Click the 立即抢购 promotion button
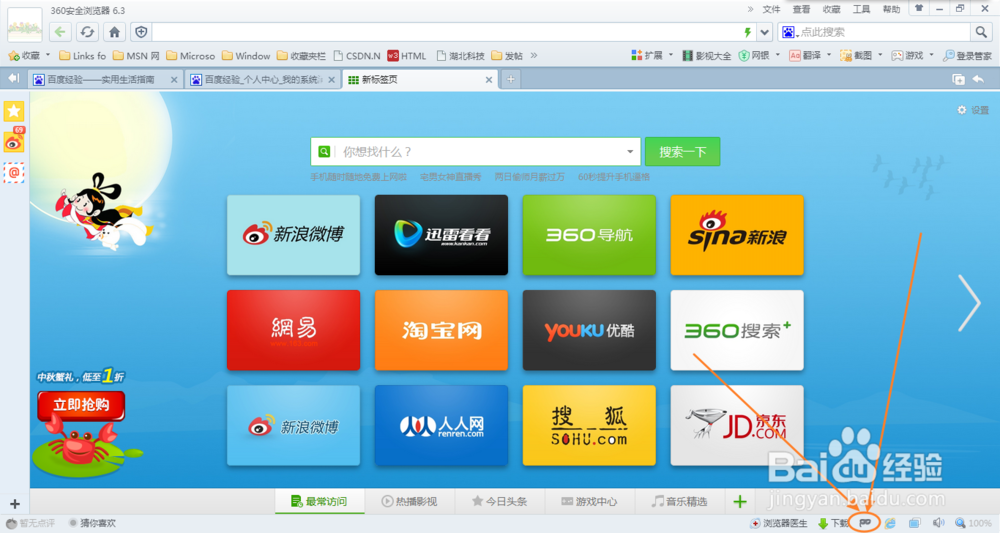The height and width of the screenshot is (533, 1000). click(81, 405)
